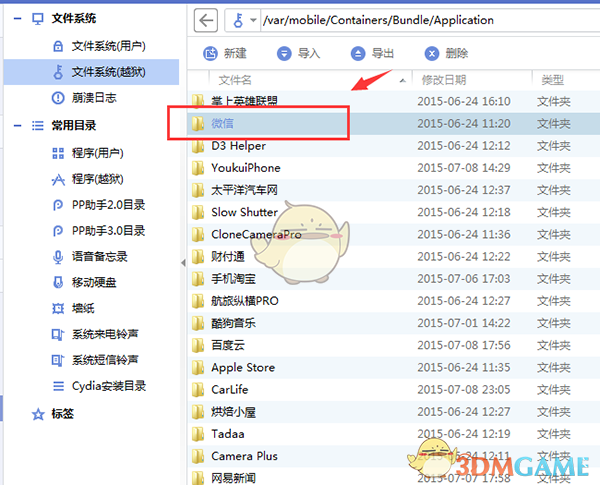Click the exclamation icon for 崩溃日志

coord(58,98)
